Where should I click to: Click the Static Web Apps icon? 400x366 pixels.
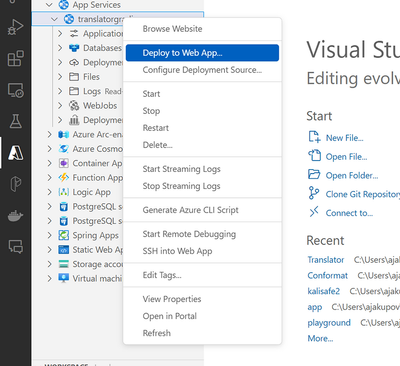[63, 250]
